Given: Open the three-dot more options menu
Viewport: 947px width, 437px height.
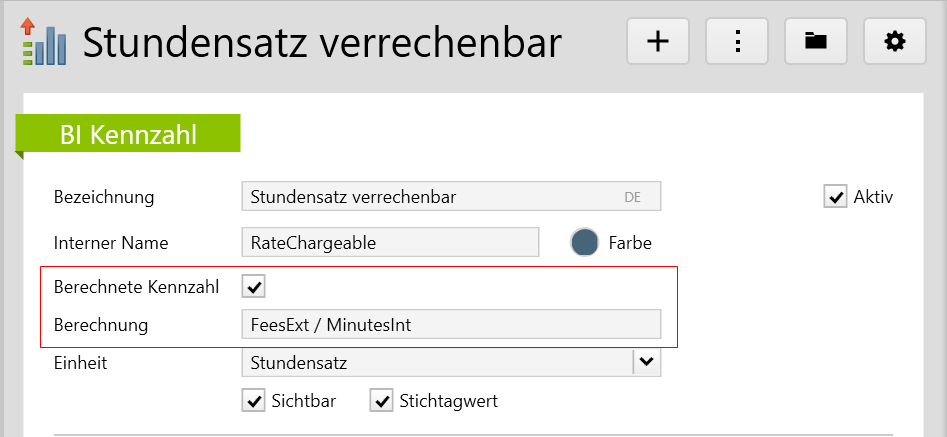Looking at the screenshot, I should (x=737, y=41).
